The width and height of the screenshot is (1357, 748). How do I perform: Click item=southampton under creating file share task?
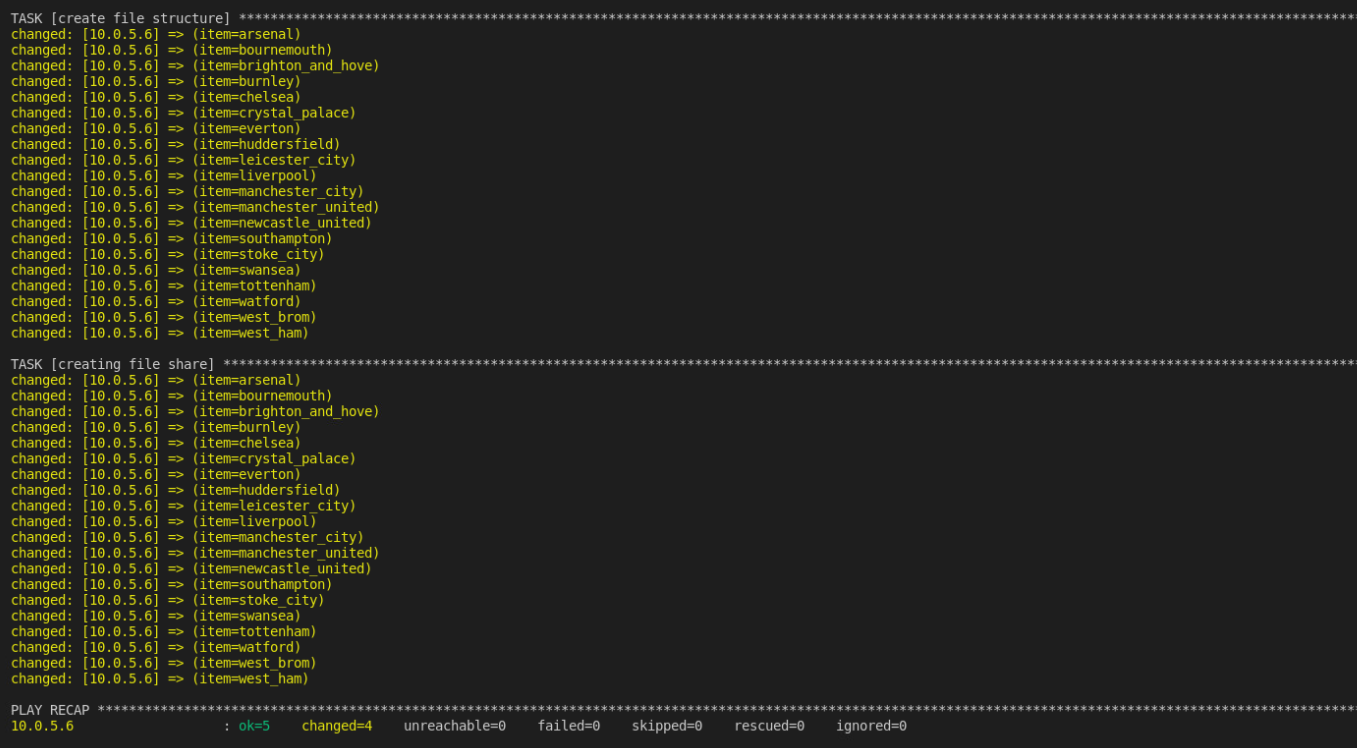262,584
